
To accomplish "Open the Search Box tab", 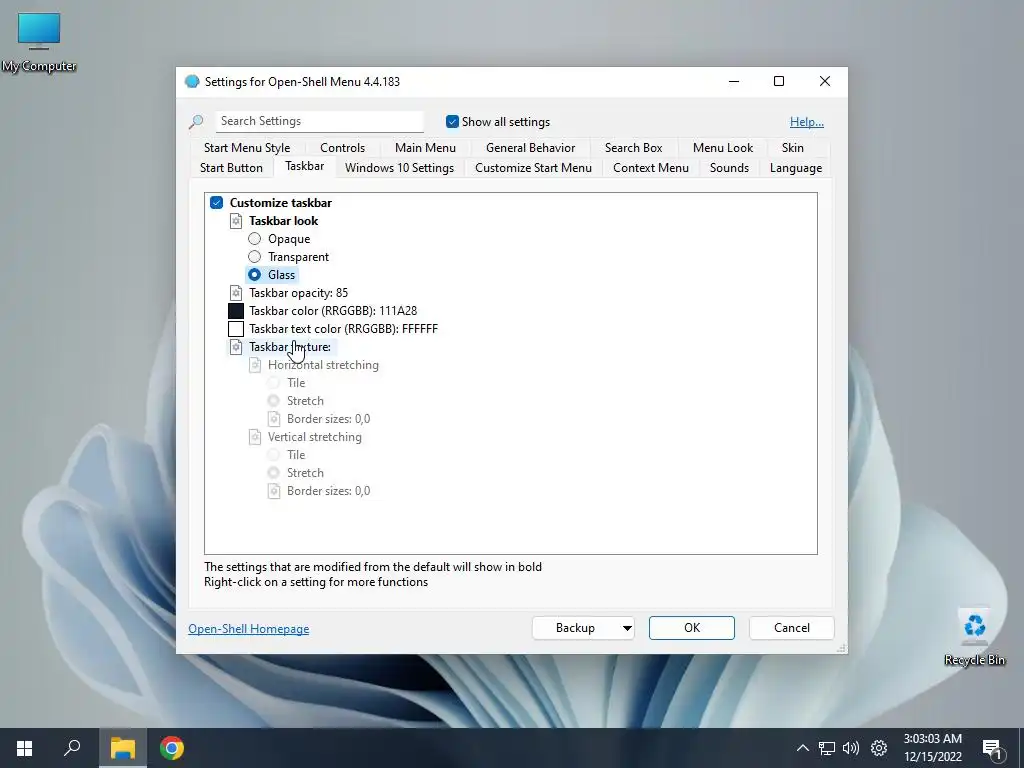I will tap(633, 148).
